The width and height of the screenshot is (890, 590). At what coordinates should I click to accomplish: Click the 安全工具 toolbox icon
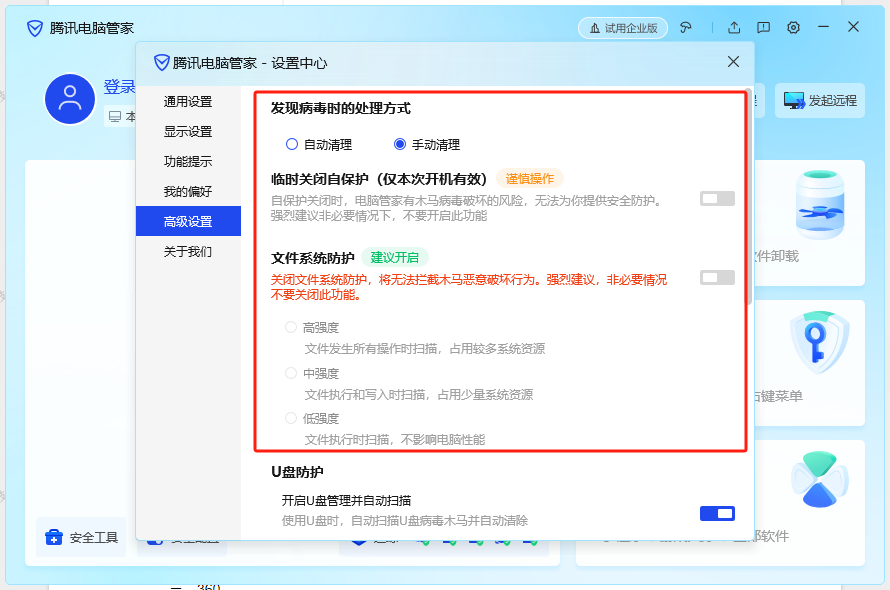(54, 537)
